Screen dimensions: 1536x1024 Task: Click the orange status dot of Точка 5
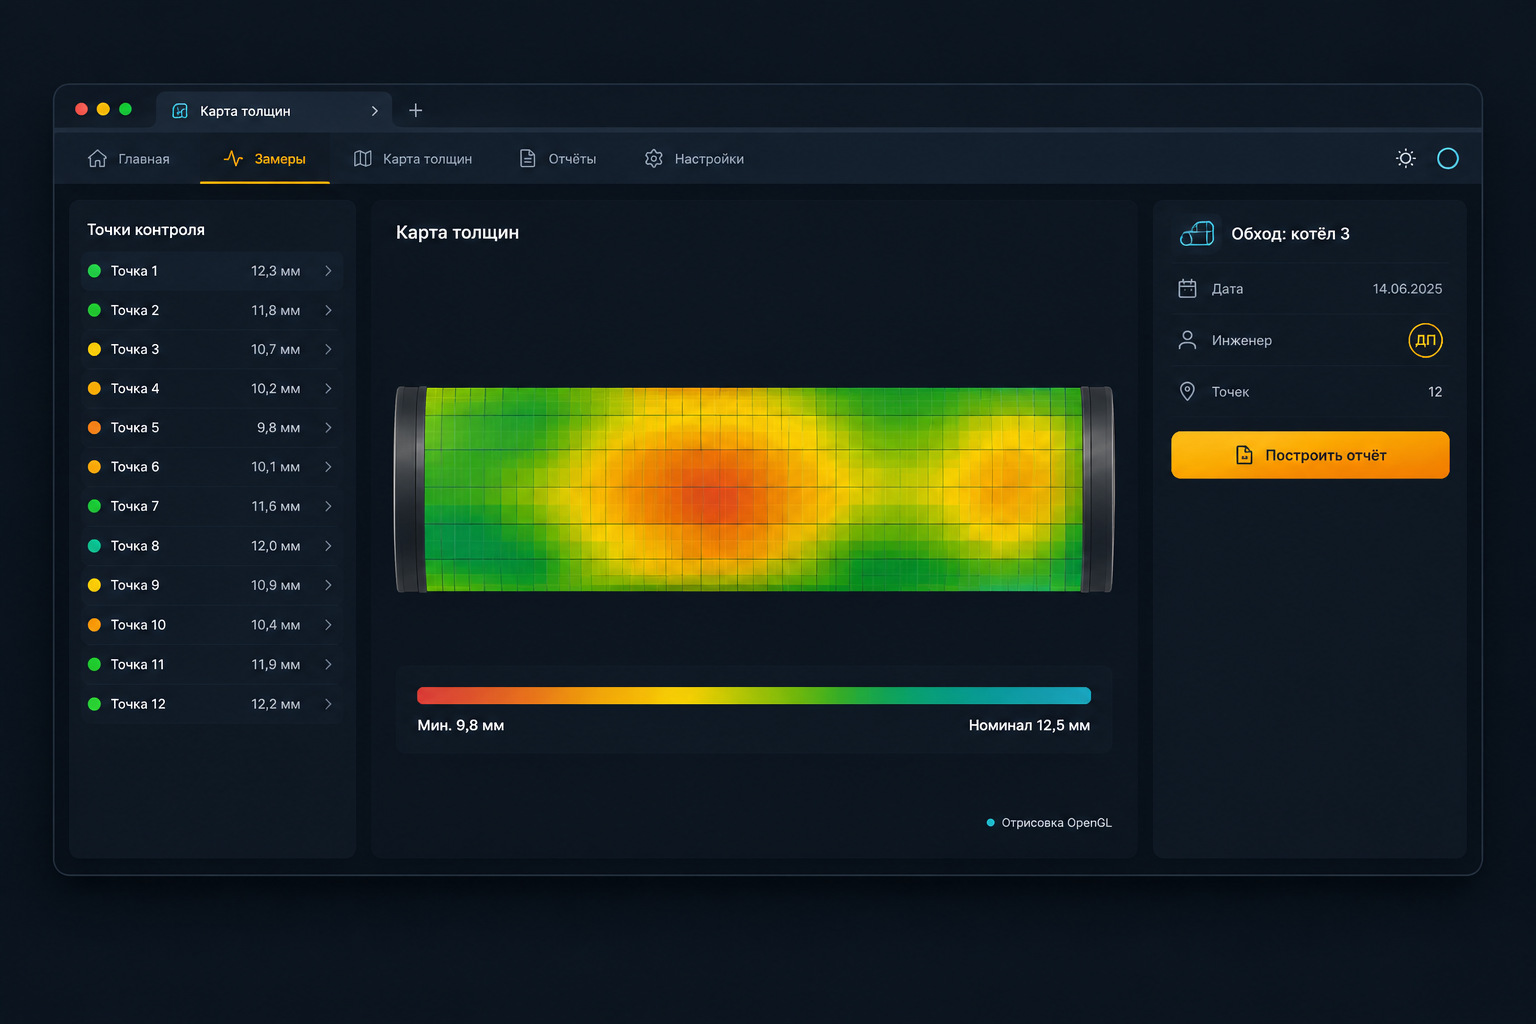click(94, 427)
